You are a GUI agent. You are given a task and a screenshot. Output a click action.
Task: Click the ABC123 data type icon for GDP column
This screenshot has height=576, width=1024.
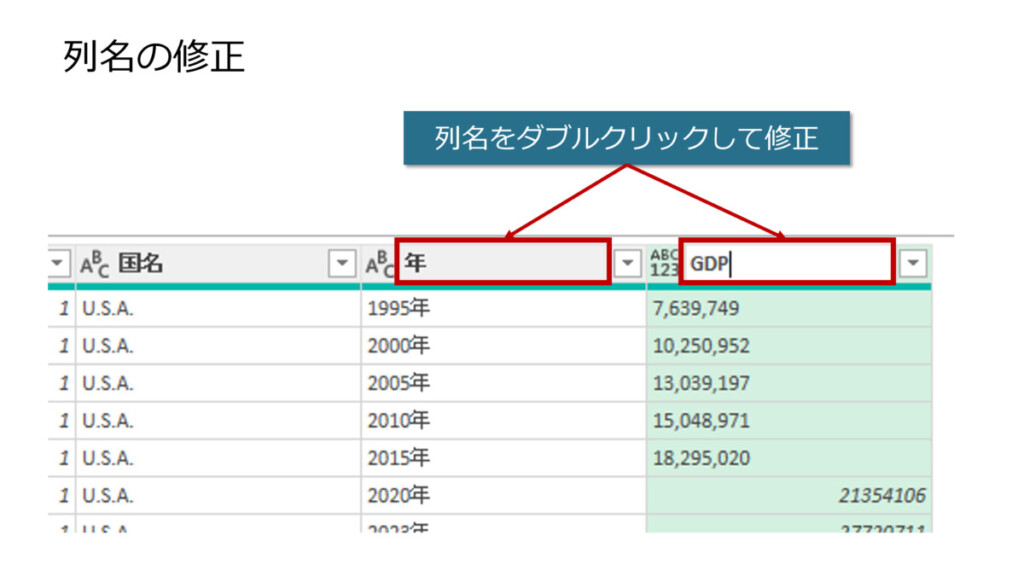663,263
